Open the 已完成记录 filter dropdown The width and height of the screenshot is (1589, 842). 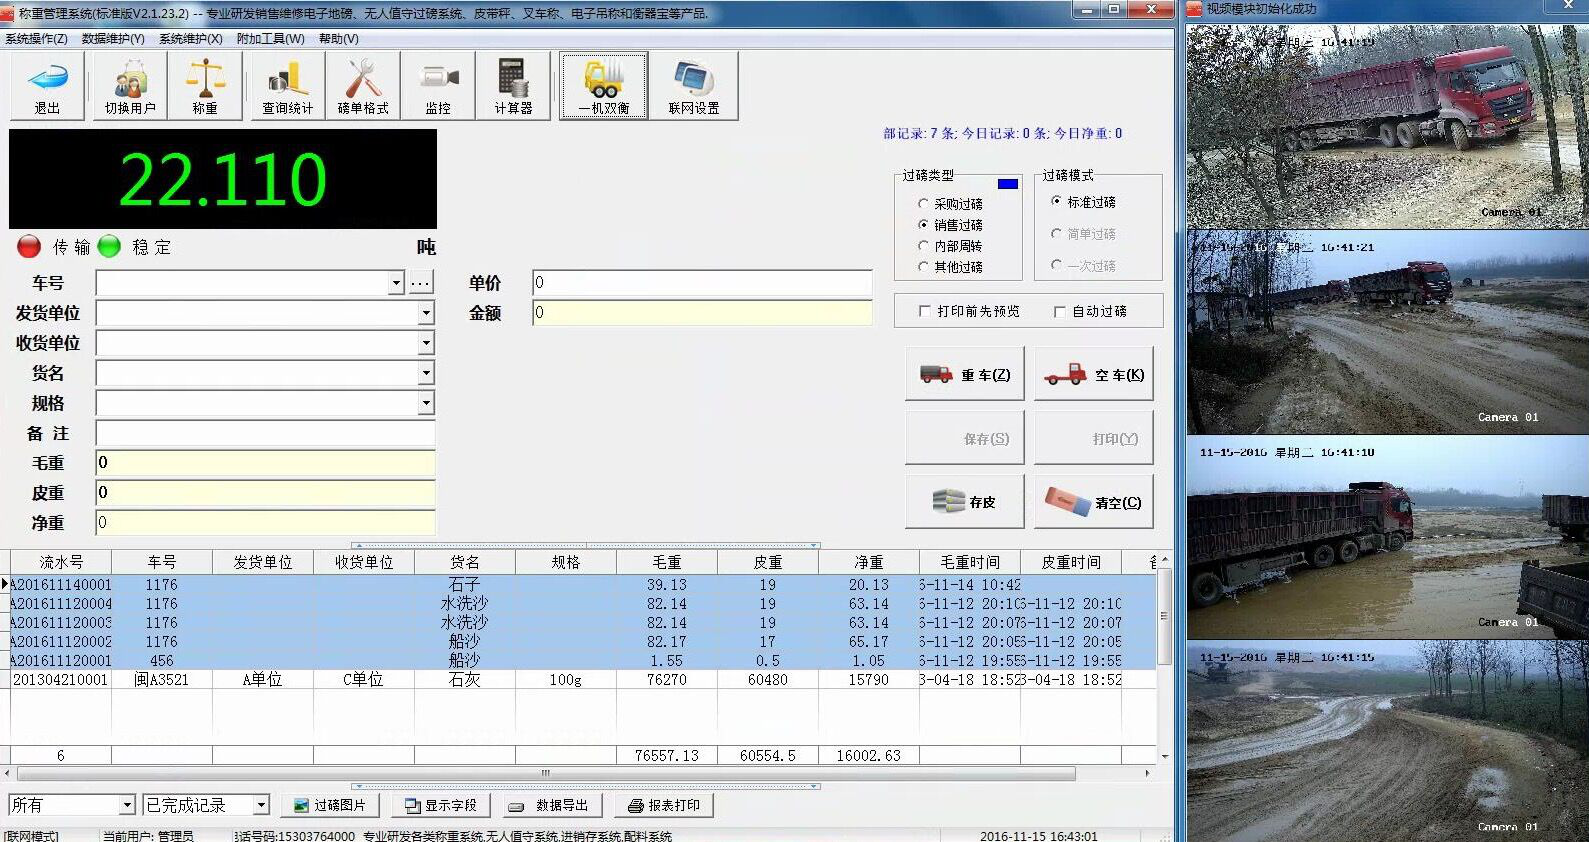pyautogui.click(x=261, y=805)
